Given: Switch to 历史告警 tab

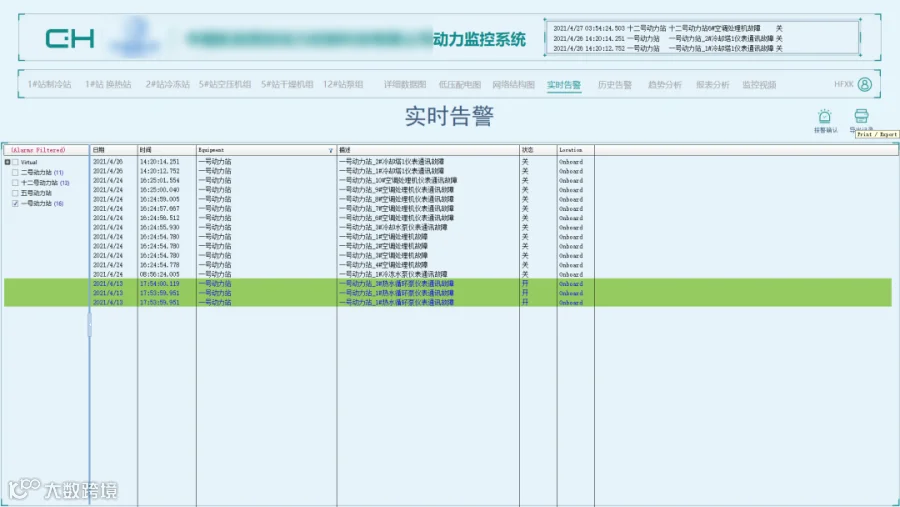Looking at the screenshot, I should pos(615,84).
